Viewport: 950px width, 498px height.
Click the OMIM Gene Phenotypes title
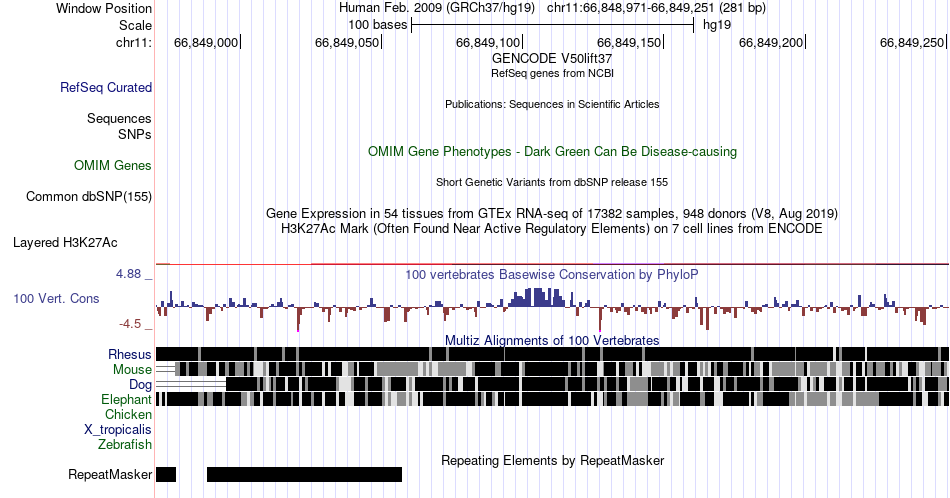[552, 151]
